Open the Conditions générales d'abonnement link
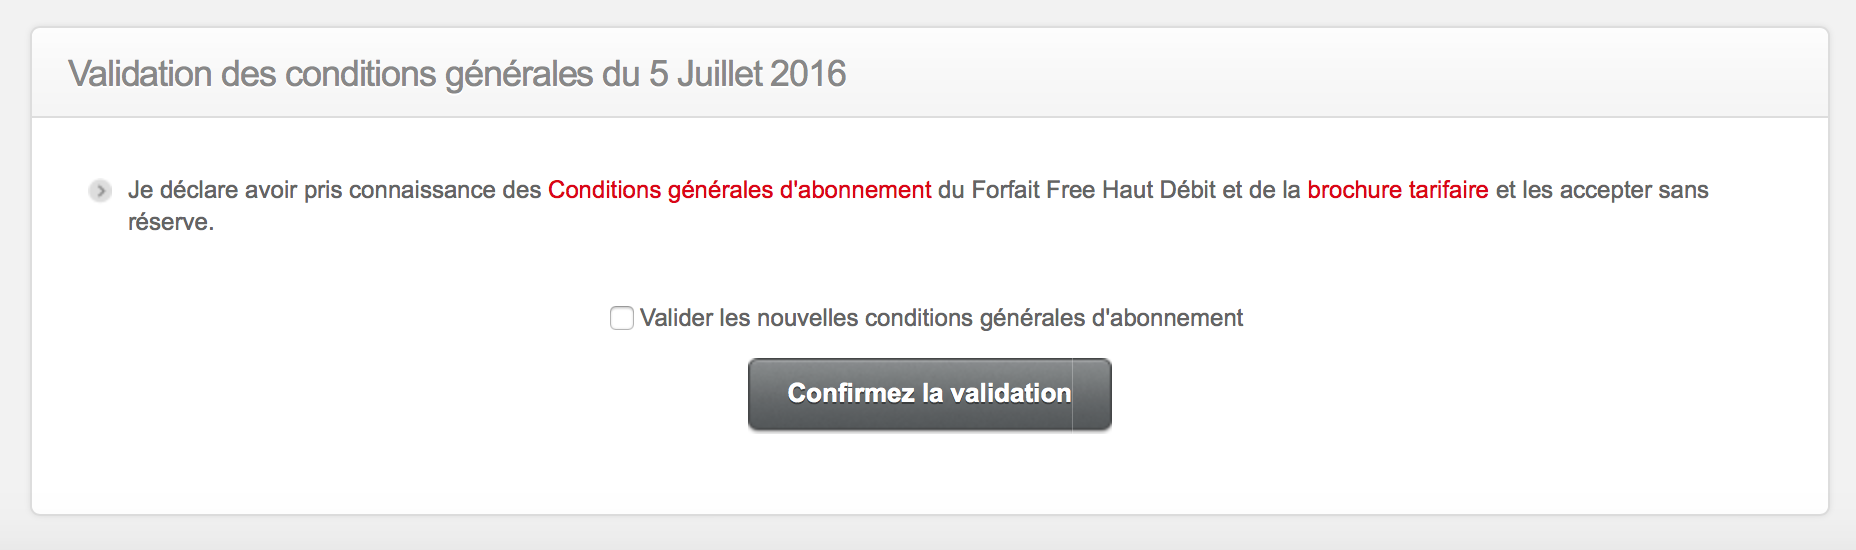 click(739, 190)
